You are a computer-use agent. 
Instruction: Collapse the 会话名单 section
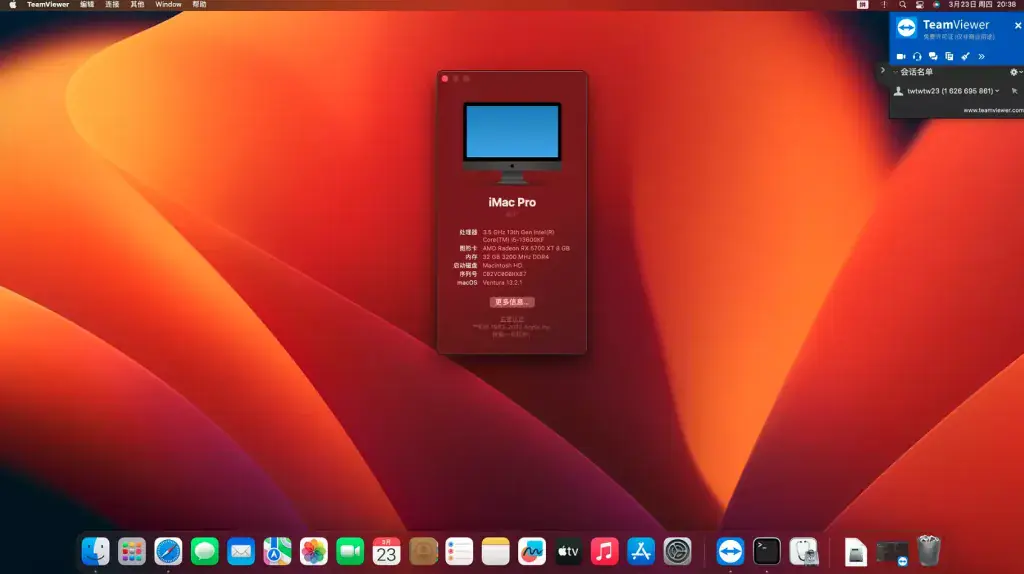pos(896,72)
